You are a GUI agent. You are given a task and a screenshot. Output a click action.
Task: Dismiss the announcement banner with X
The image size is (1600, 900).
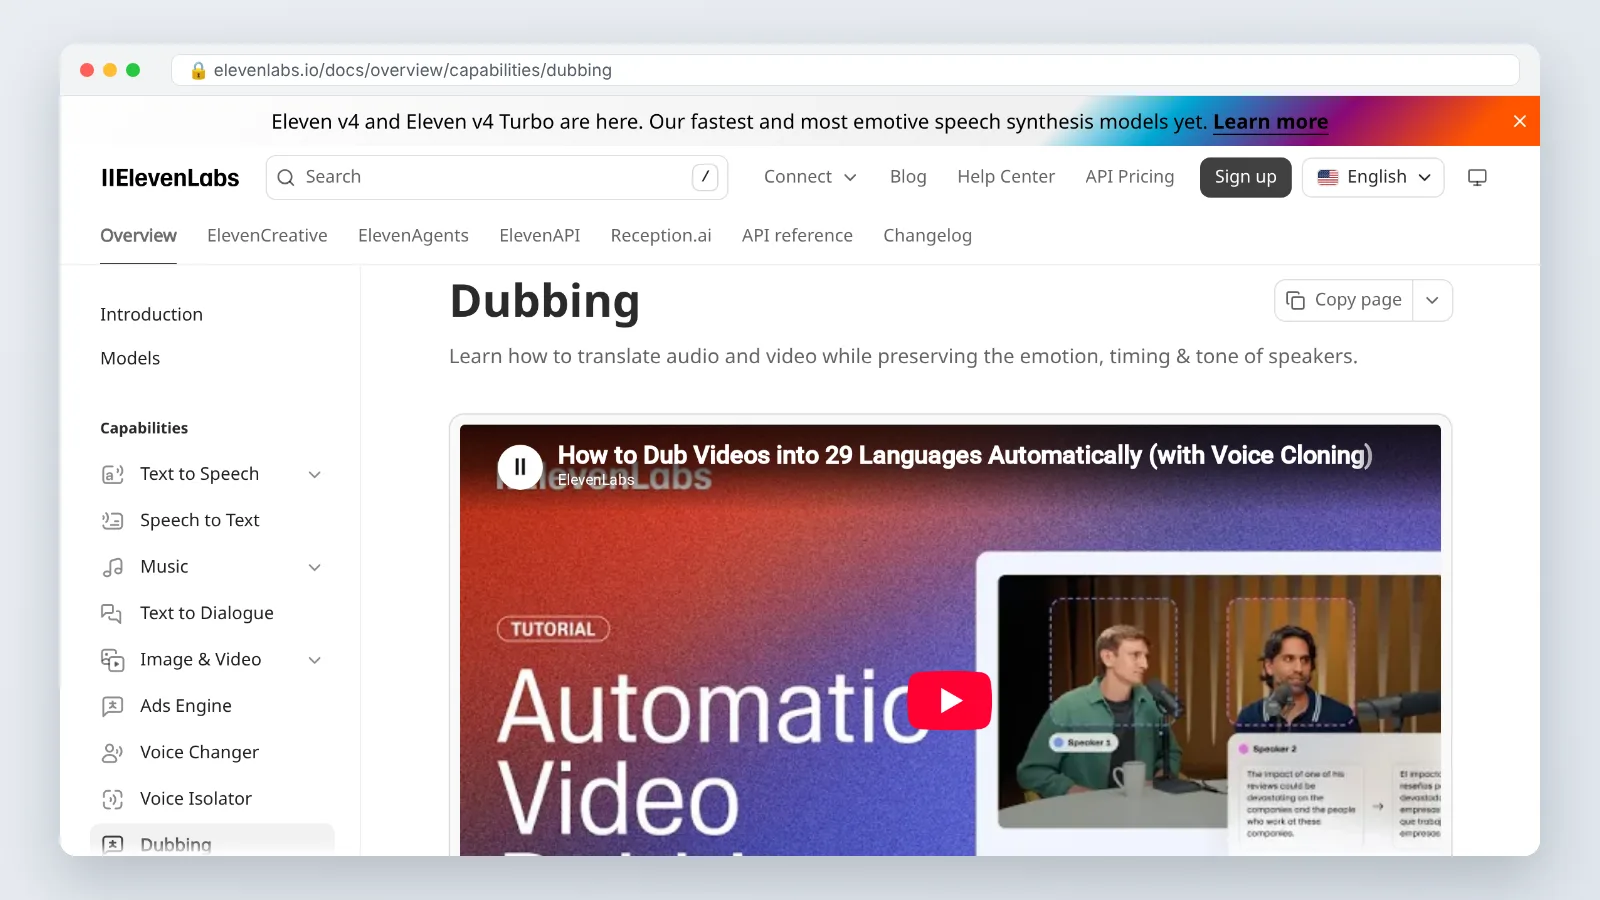[1519, 121]
